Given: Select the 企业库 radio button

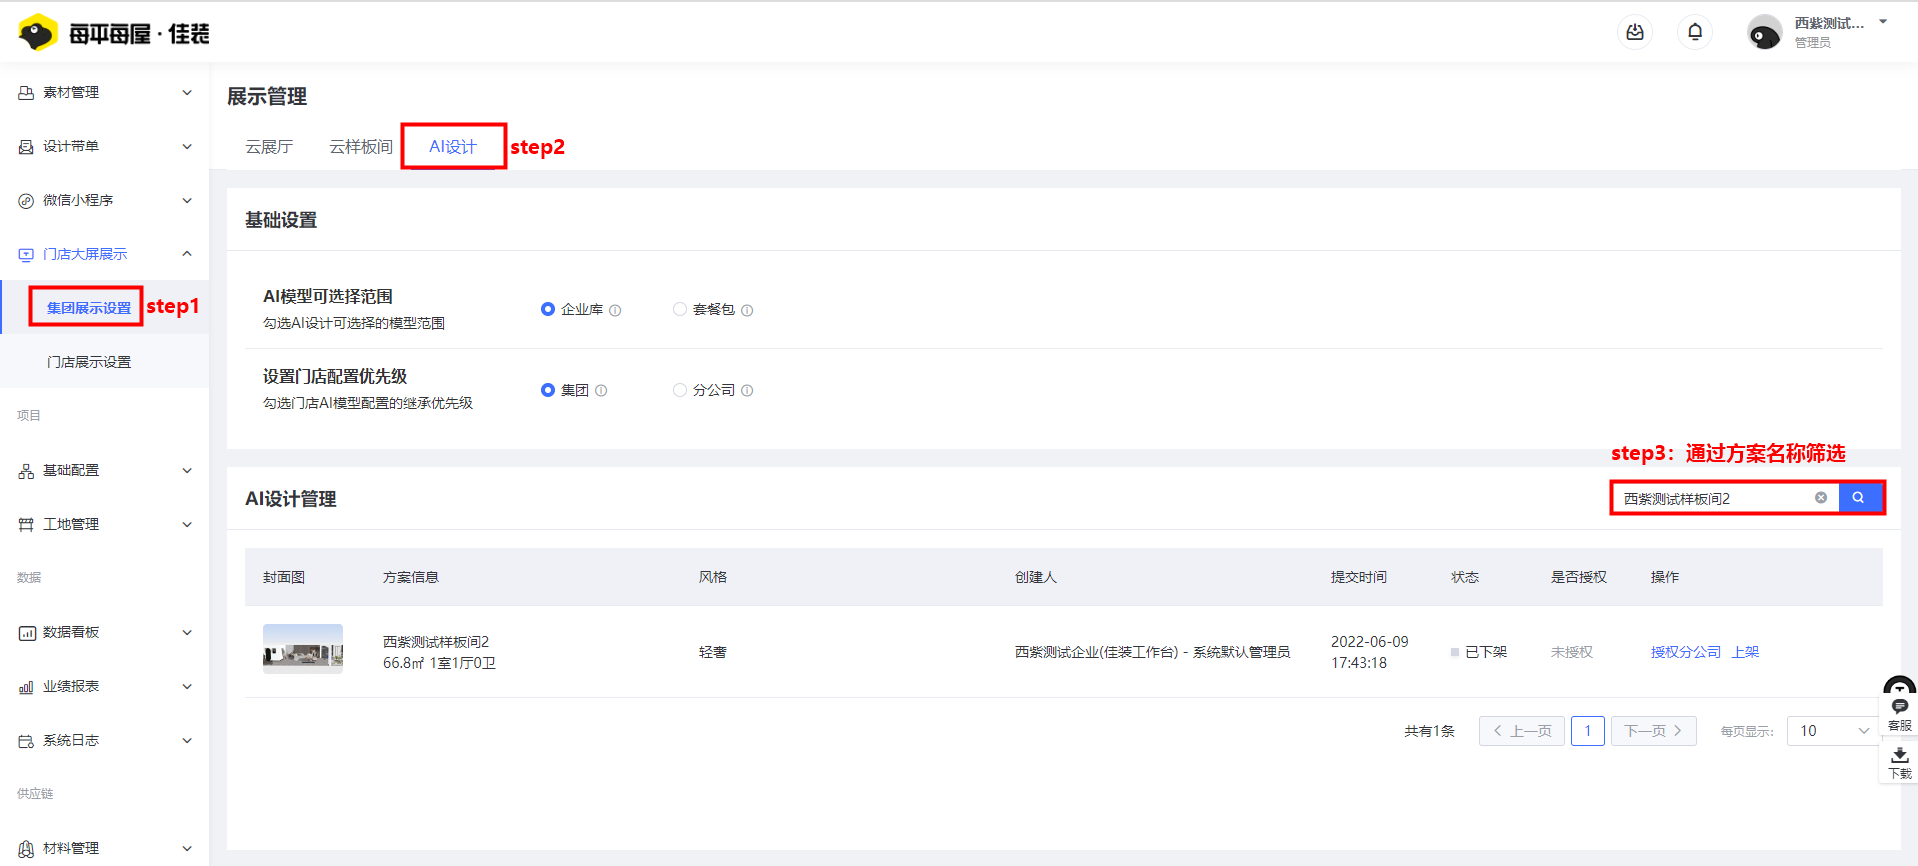Looking at the screenshot, I should coord(548,309).
